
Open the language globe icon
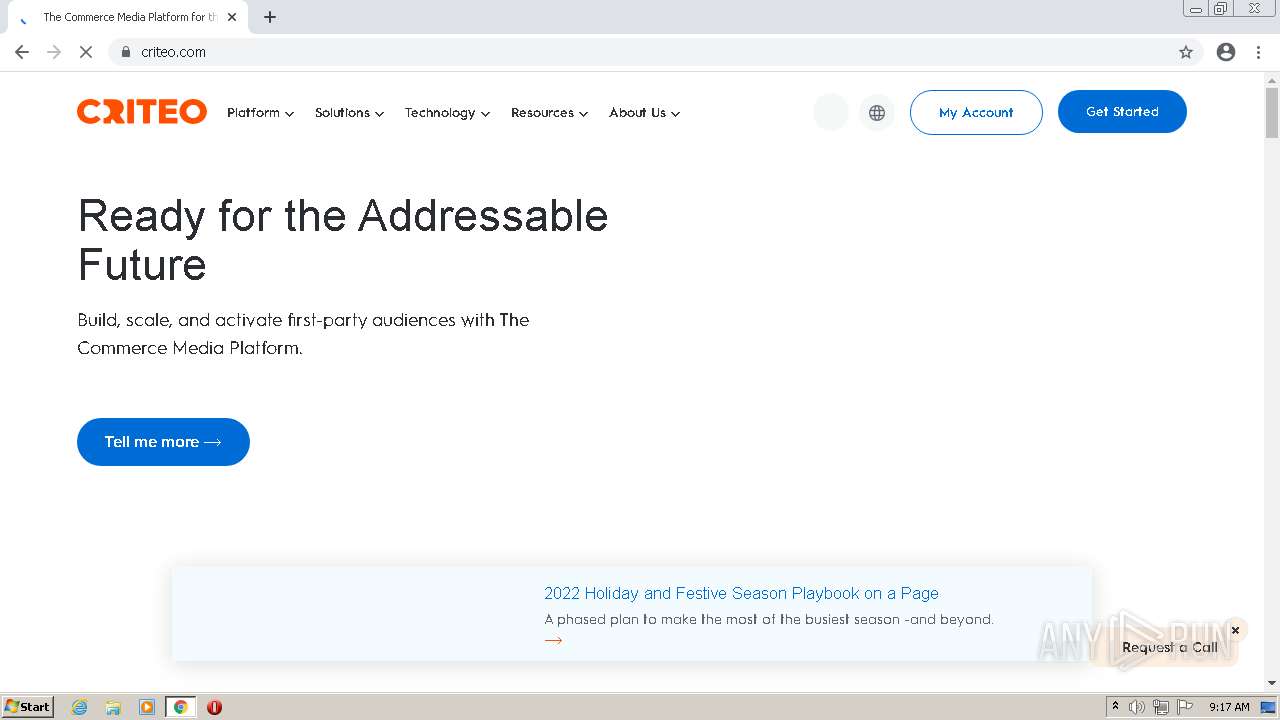pyautogui.click(x=877, y=113)
